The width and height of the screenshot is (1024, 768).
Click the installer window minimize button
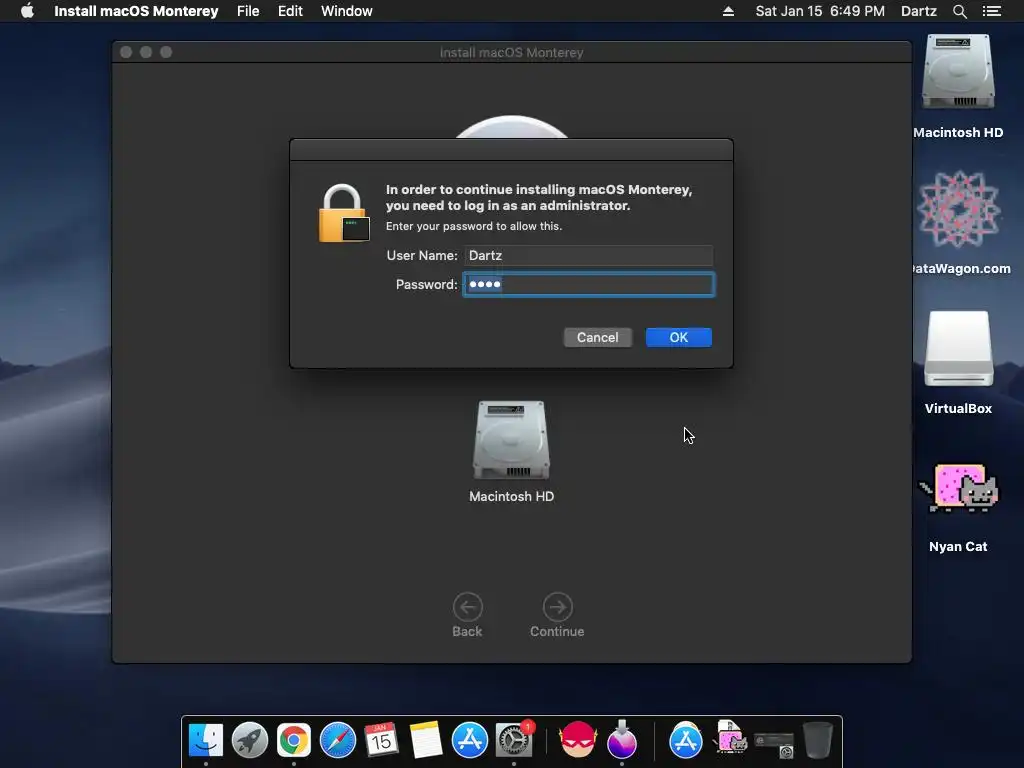tap(146, 52)
